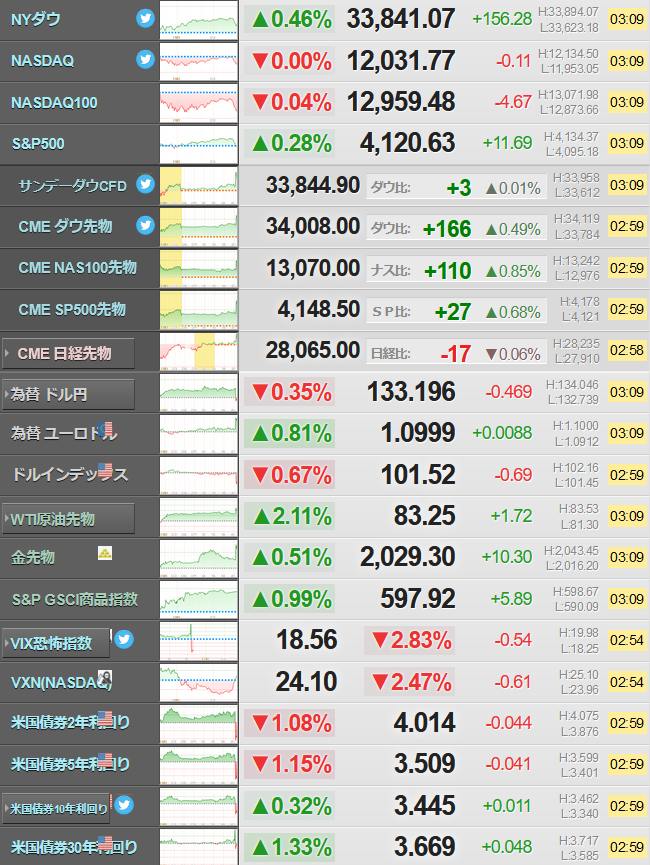Image resolution: width=650 pixels, height=865 pixels.
Task: Click the ▼2.83% change on VIX恐怖指数
Action: tap(410, 640)
